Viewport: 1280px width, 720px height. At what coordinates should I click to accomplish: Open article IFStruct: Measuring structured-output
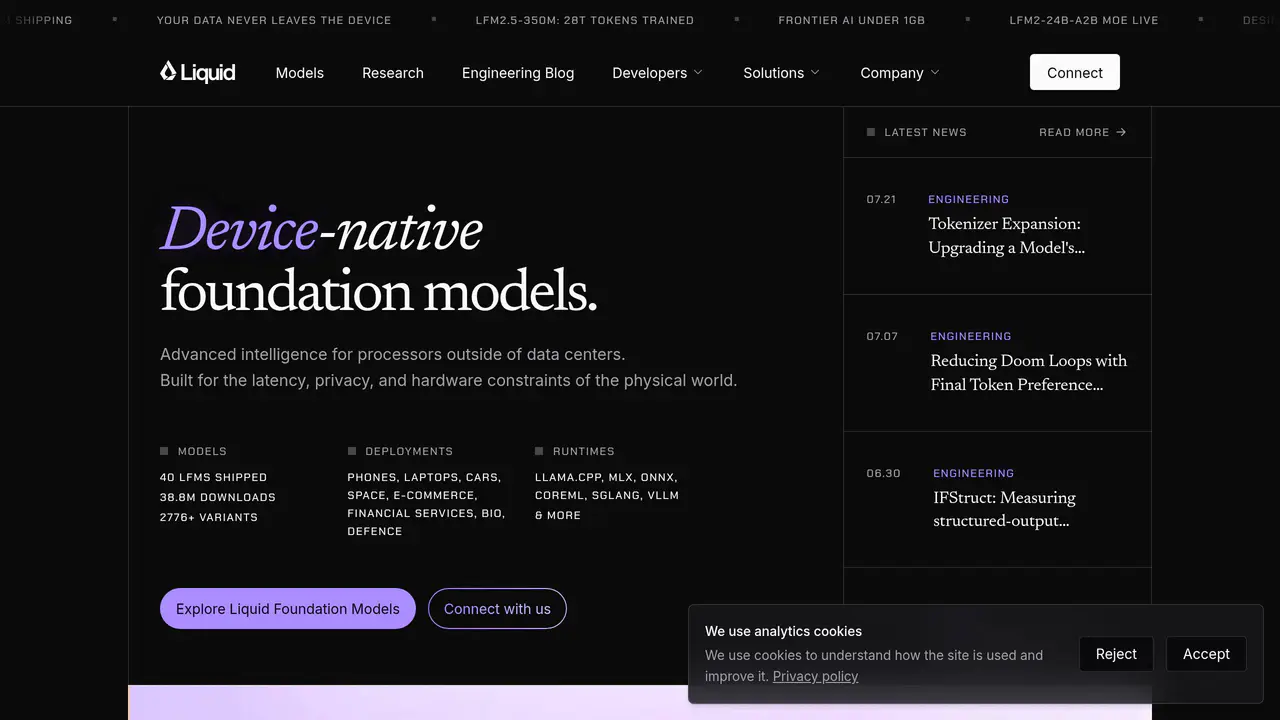(1005, 510)
